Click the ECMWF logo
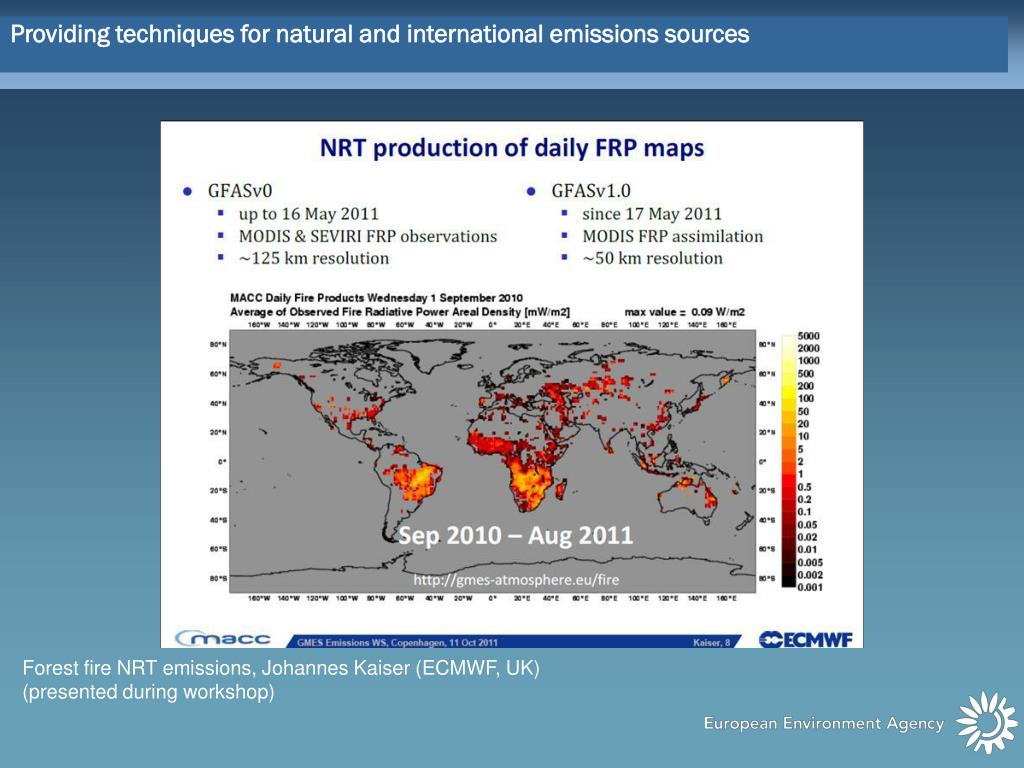This screenshot has height=768, width=1024. [x=805, y=639]
